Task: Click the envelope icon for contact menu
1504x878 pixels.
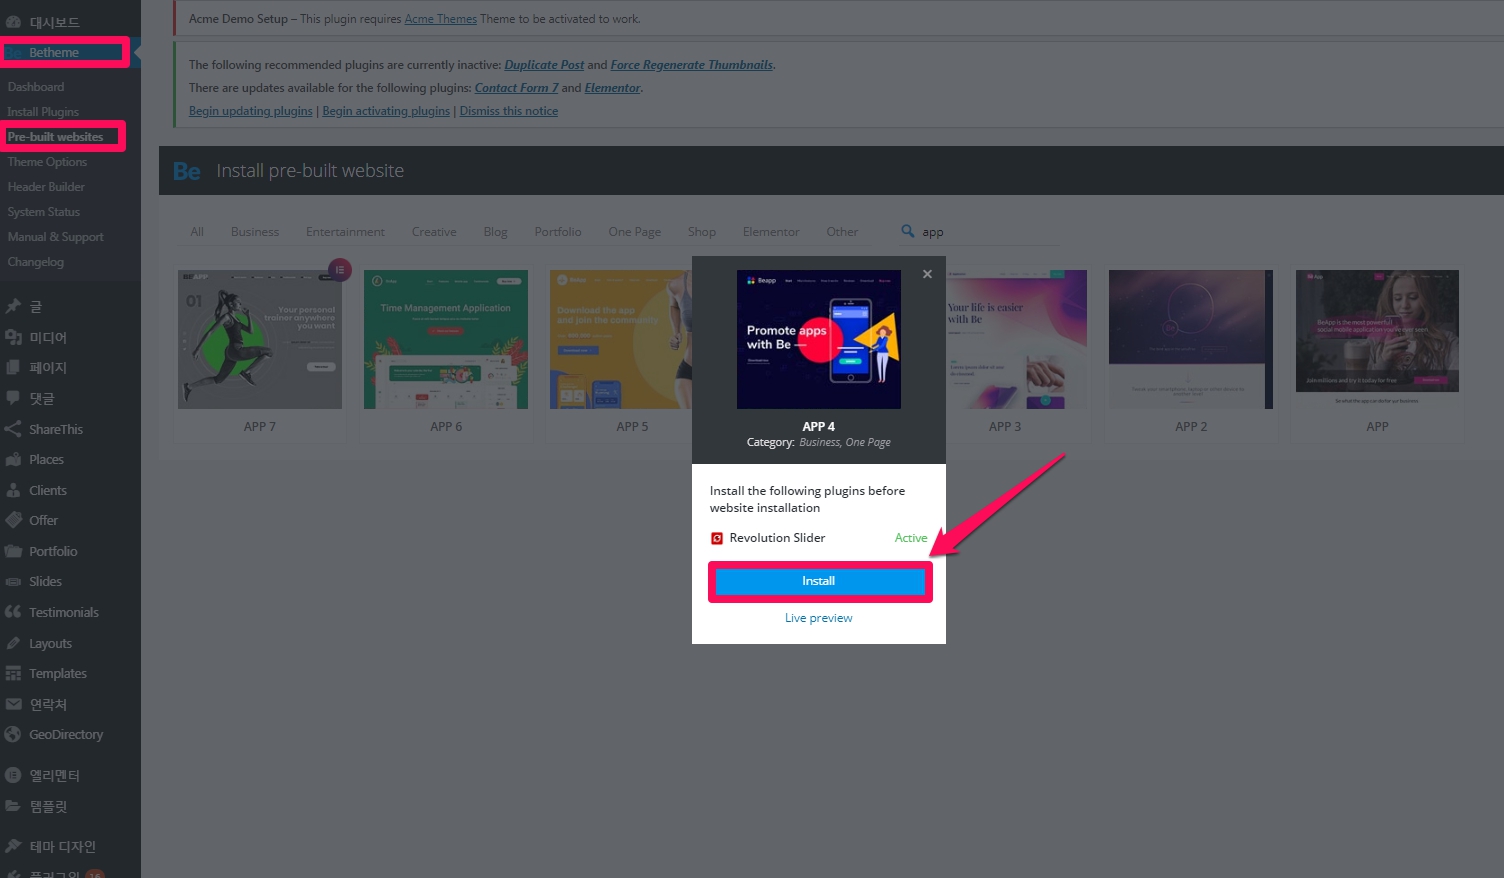Action: 13,704
